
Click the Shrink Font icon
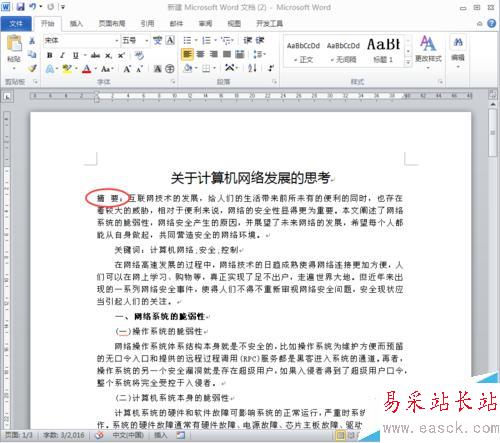coord(139,69)
